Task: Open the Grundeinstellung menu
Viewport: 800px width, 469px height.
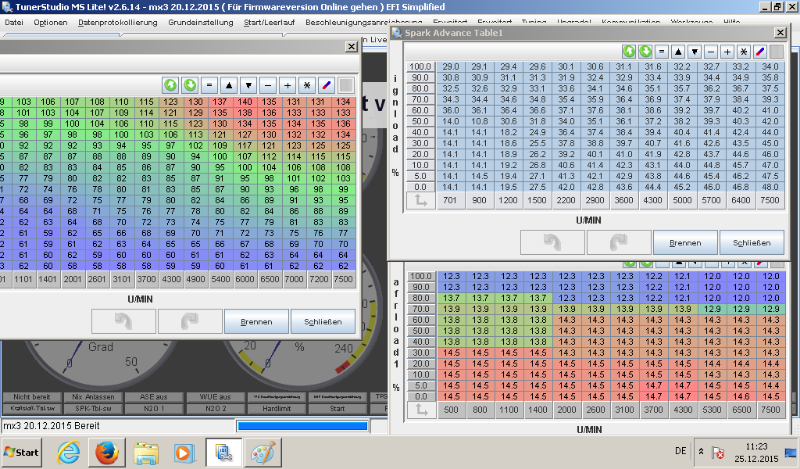Action: (199, 21)
